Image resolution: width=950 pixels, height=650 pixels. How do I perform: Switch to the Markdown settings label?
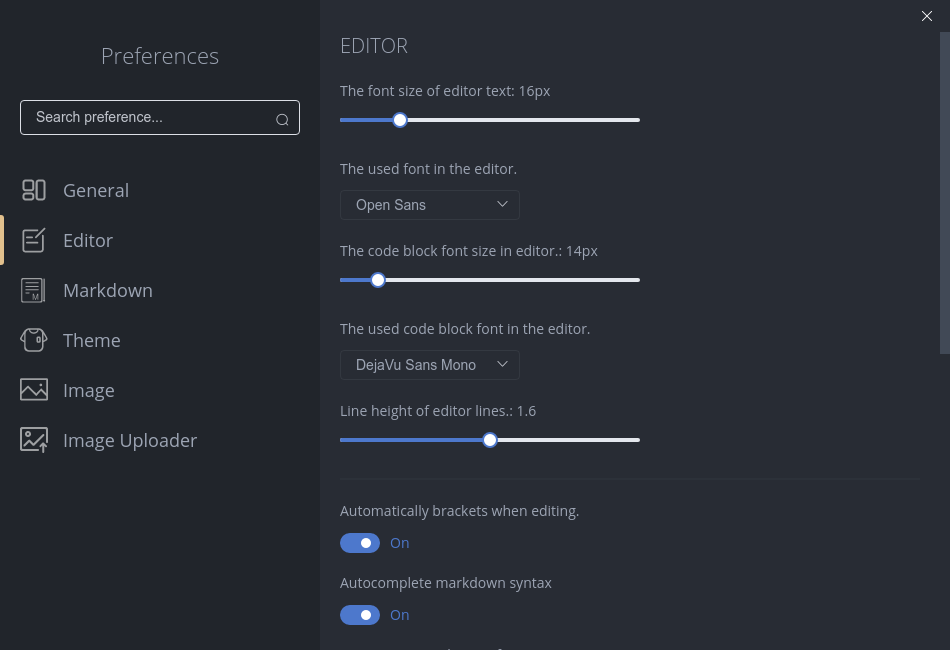tap(108, 290)
